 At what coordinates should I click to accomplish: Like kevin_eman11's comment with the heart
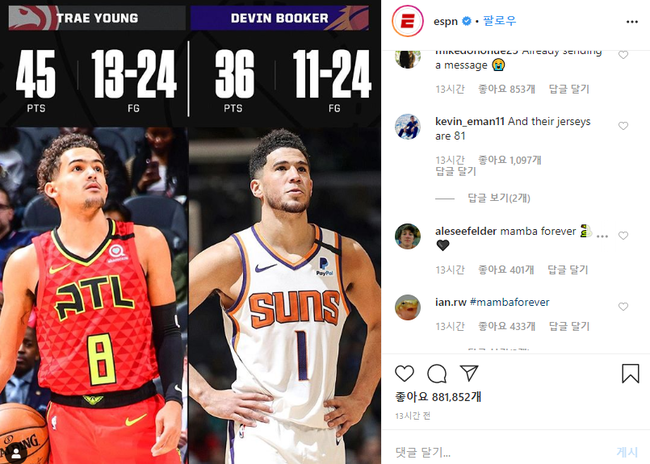pos(623,126)
